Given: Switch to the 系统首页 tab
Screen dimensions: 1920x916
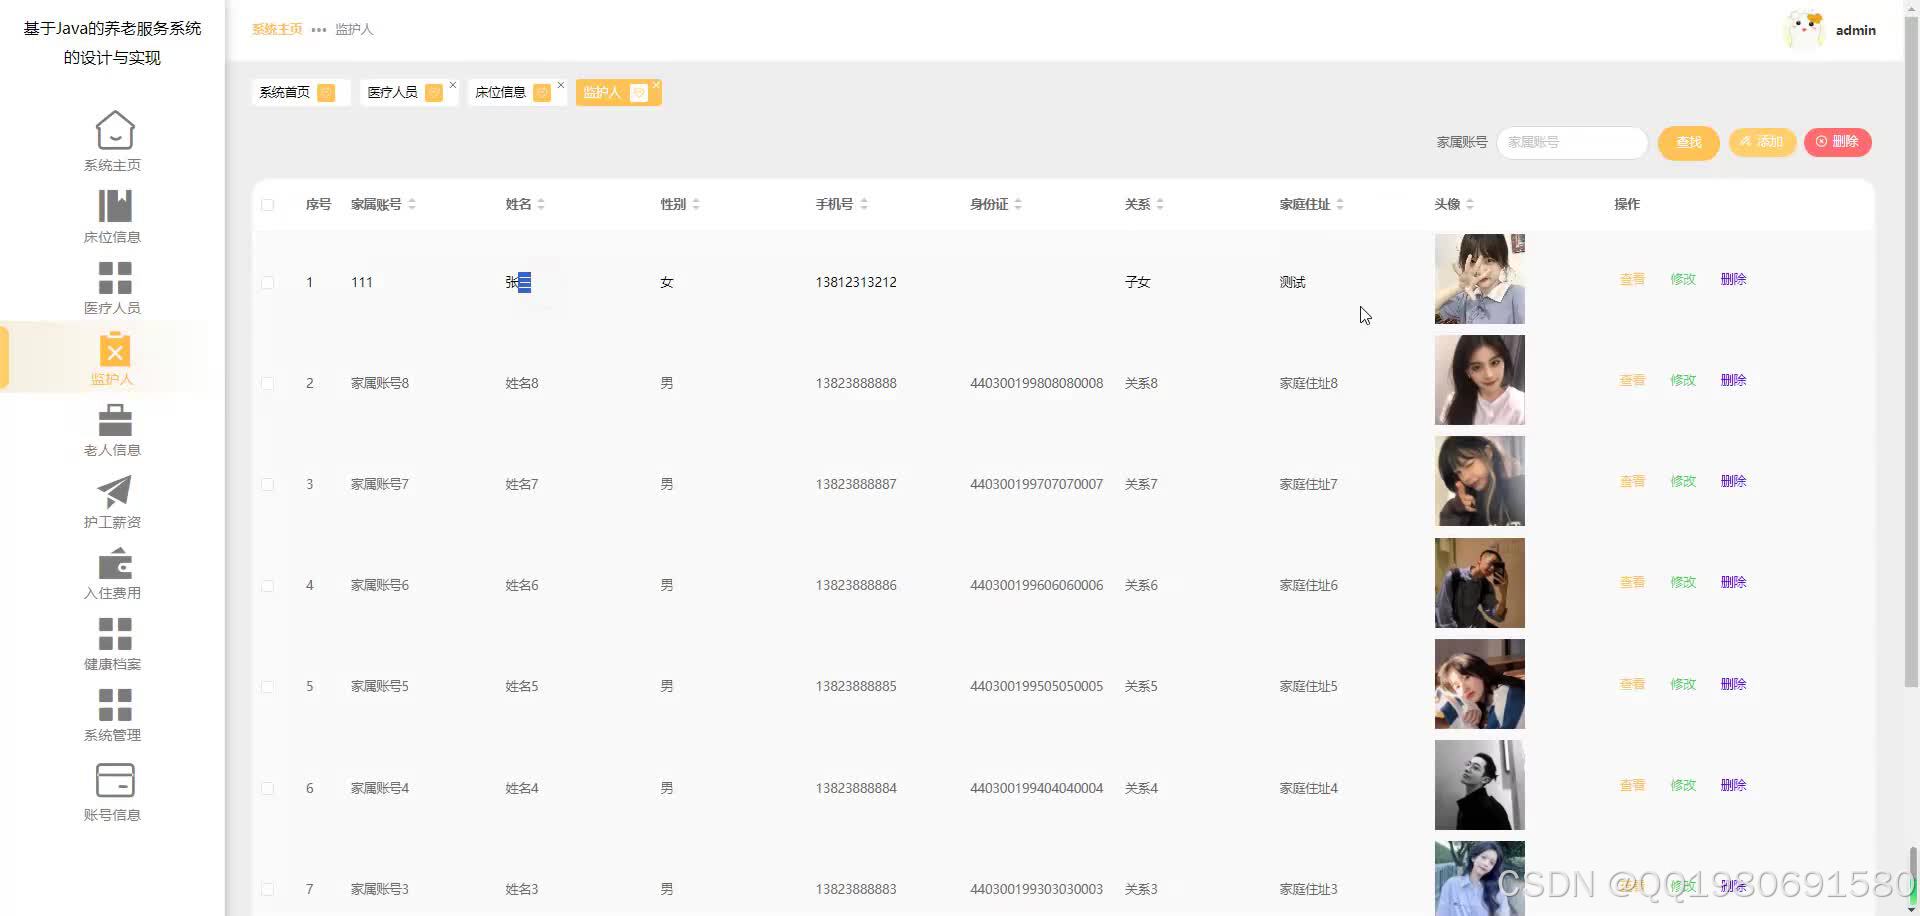Looking at the screenshot, I should [300, 93].
